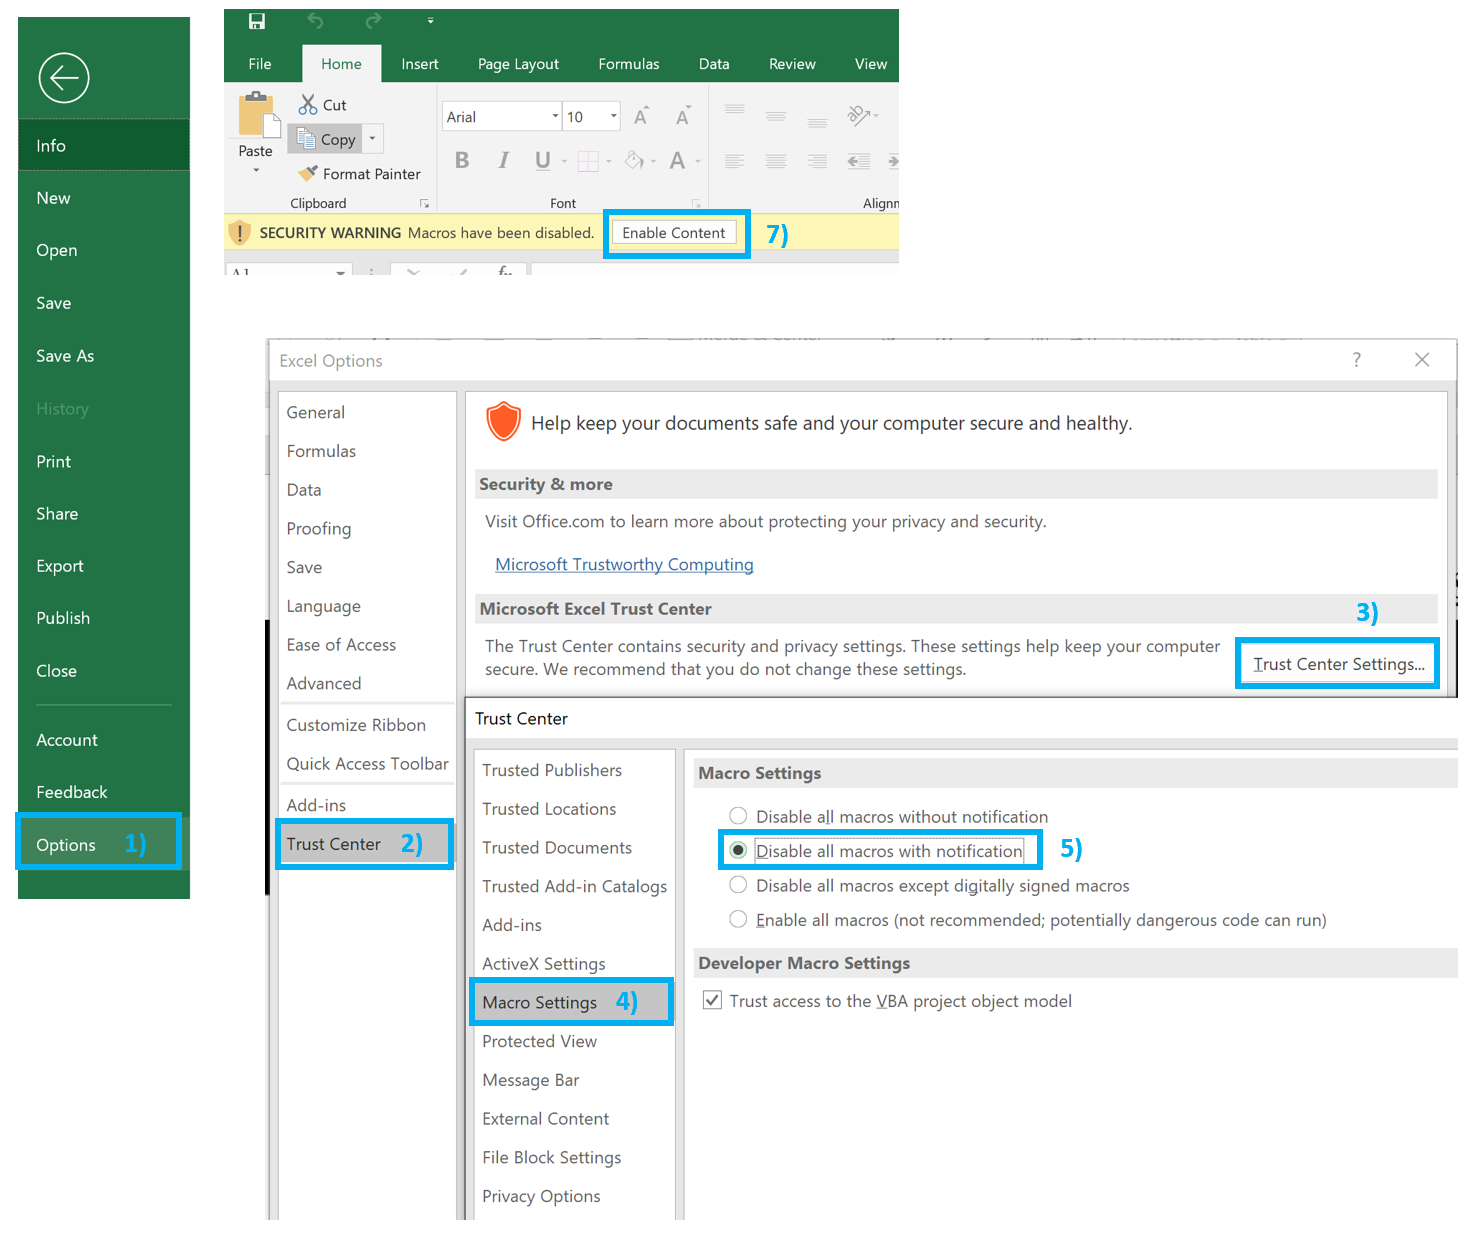Click the Top Align icon
Image resolution: width=1480 pixels, height=1258 pixels.
point(735,108)
